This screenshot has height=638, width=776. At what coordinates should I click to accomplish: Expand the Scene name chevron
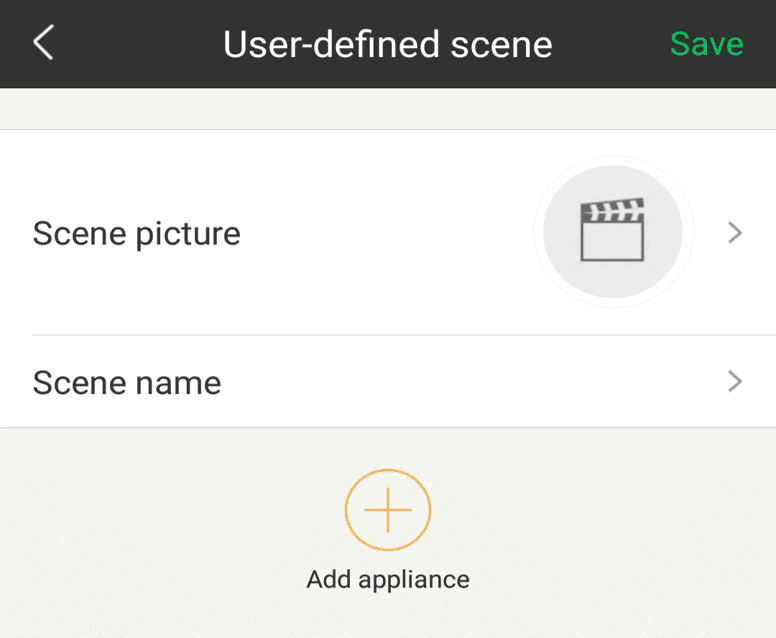point(735,381)
